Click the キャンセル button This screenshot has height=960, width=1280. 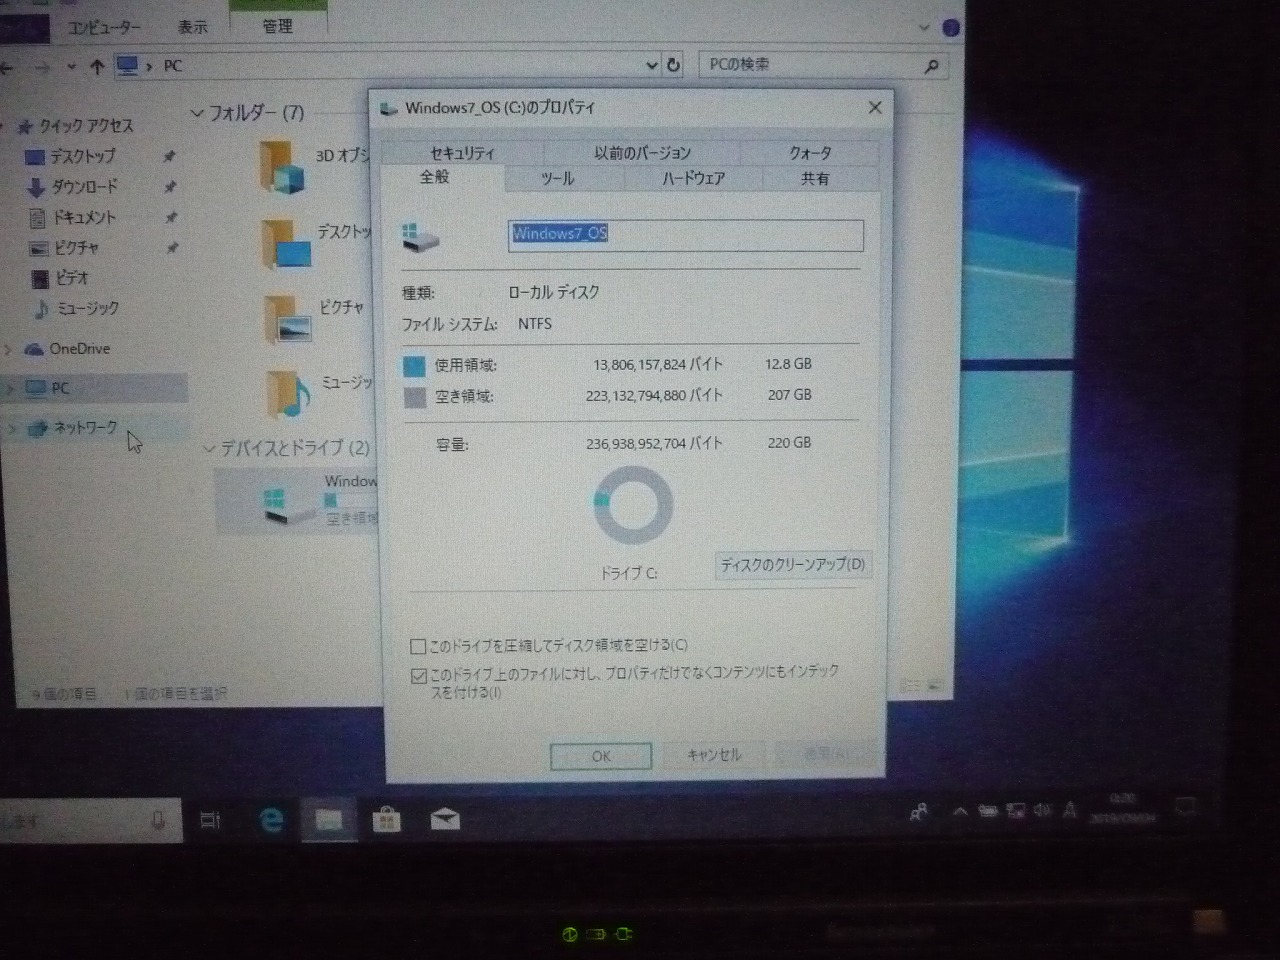714,755
